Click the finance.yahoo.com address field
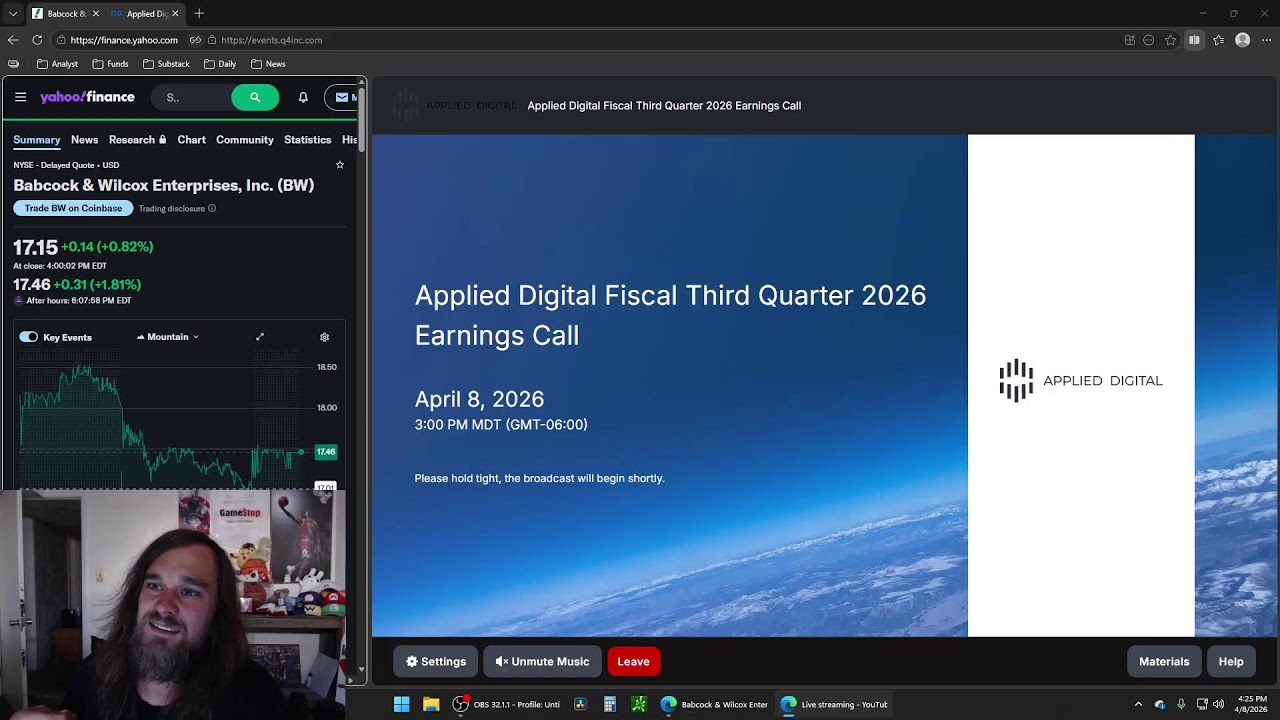The height and width of the screenshot is (720, 1280). click(x=124, y=40)
